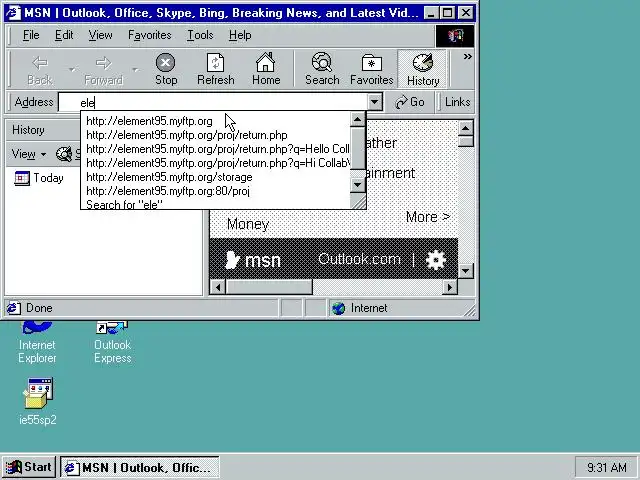Viewport: 640px width, 480px height.
Task: Click the status bar page icon
Action: coord(13,308)
